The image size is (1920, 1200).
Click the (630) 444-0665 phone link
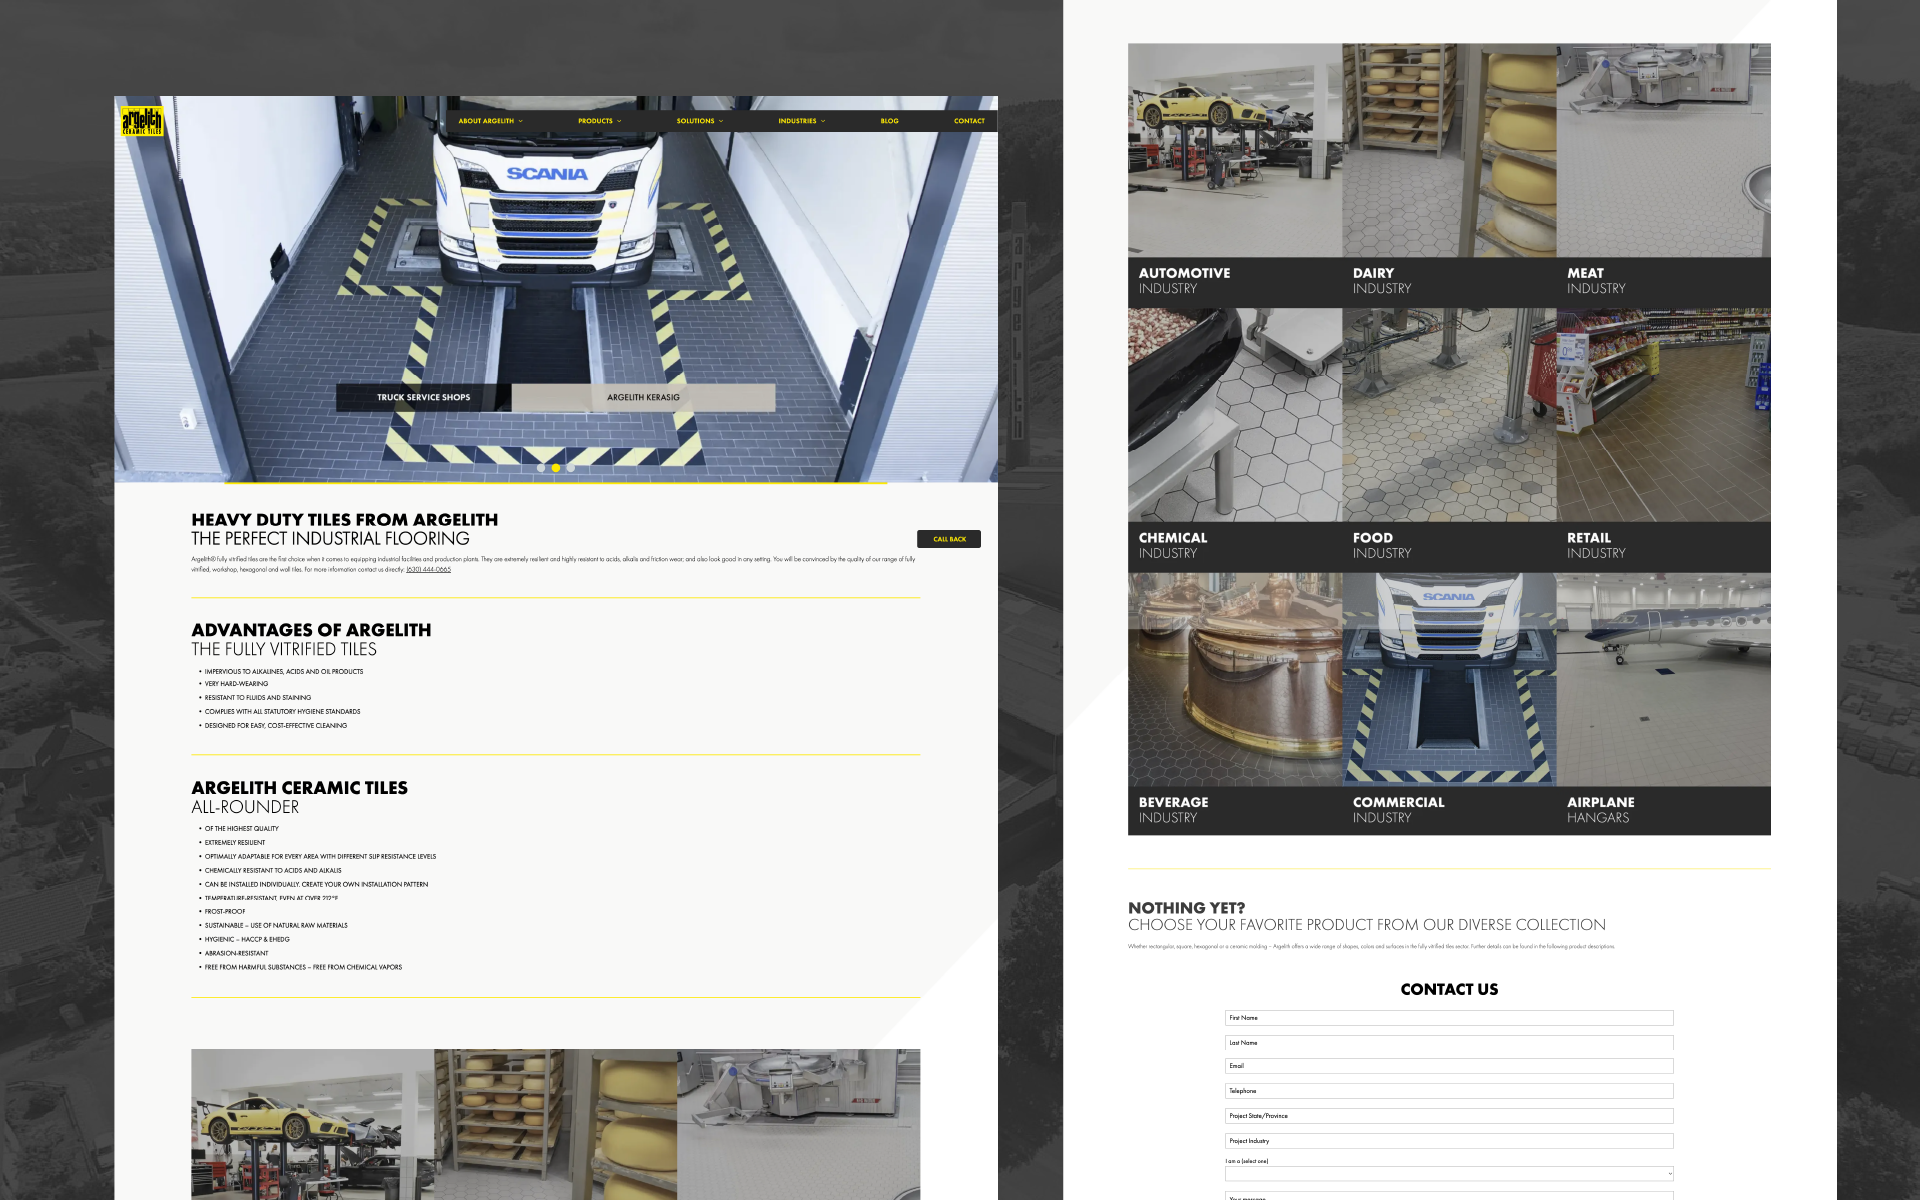(428, 570)
